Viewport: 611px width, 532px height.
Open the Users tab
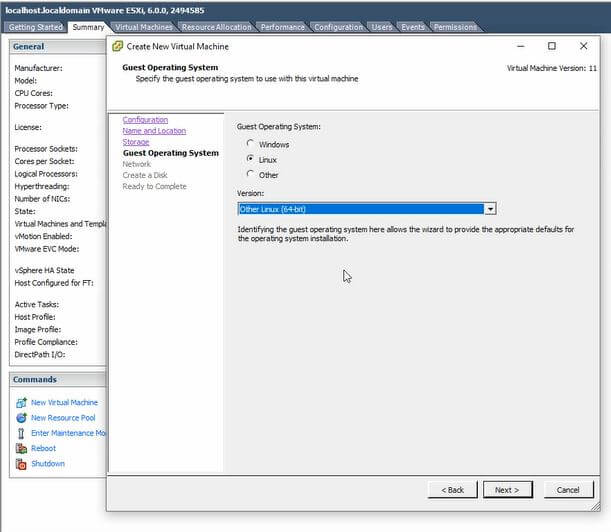click(x=382, y=27)
